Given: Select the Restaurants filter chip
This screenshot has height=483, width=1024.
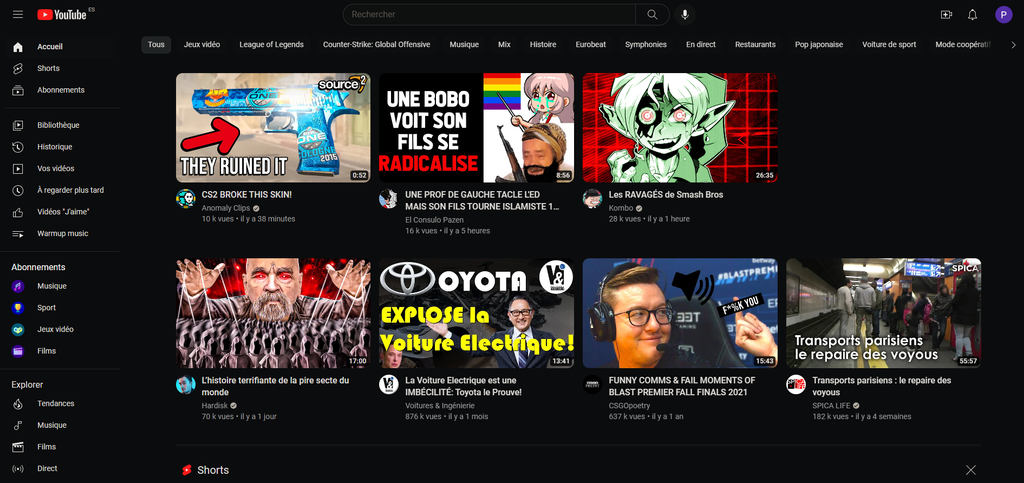Looking at the screenshot, I should pos(756,45).
